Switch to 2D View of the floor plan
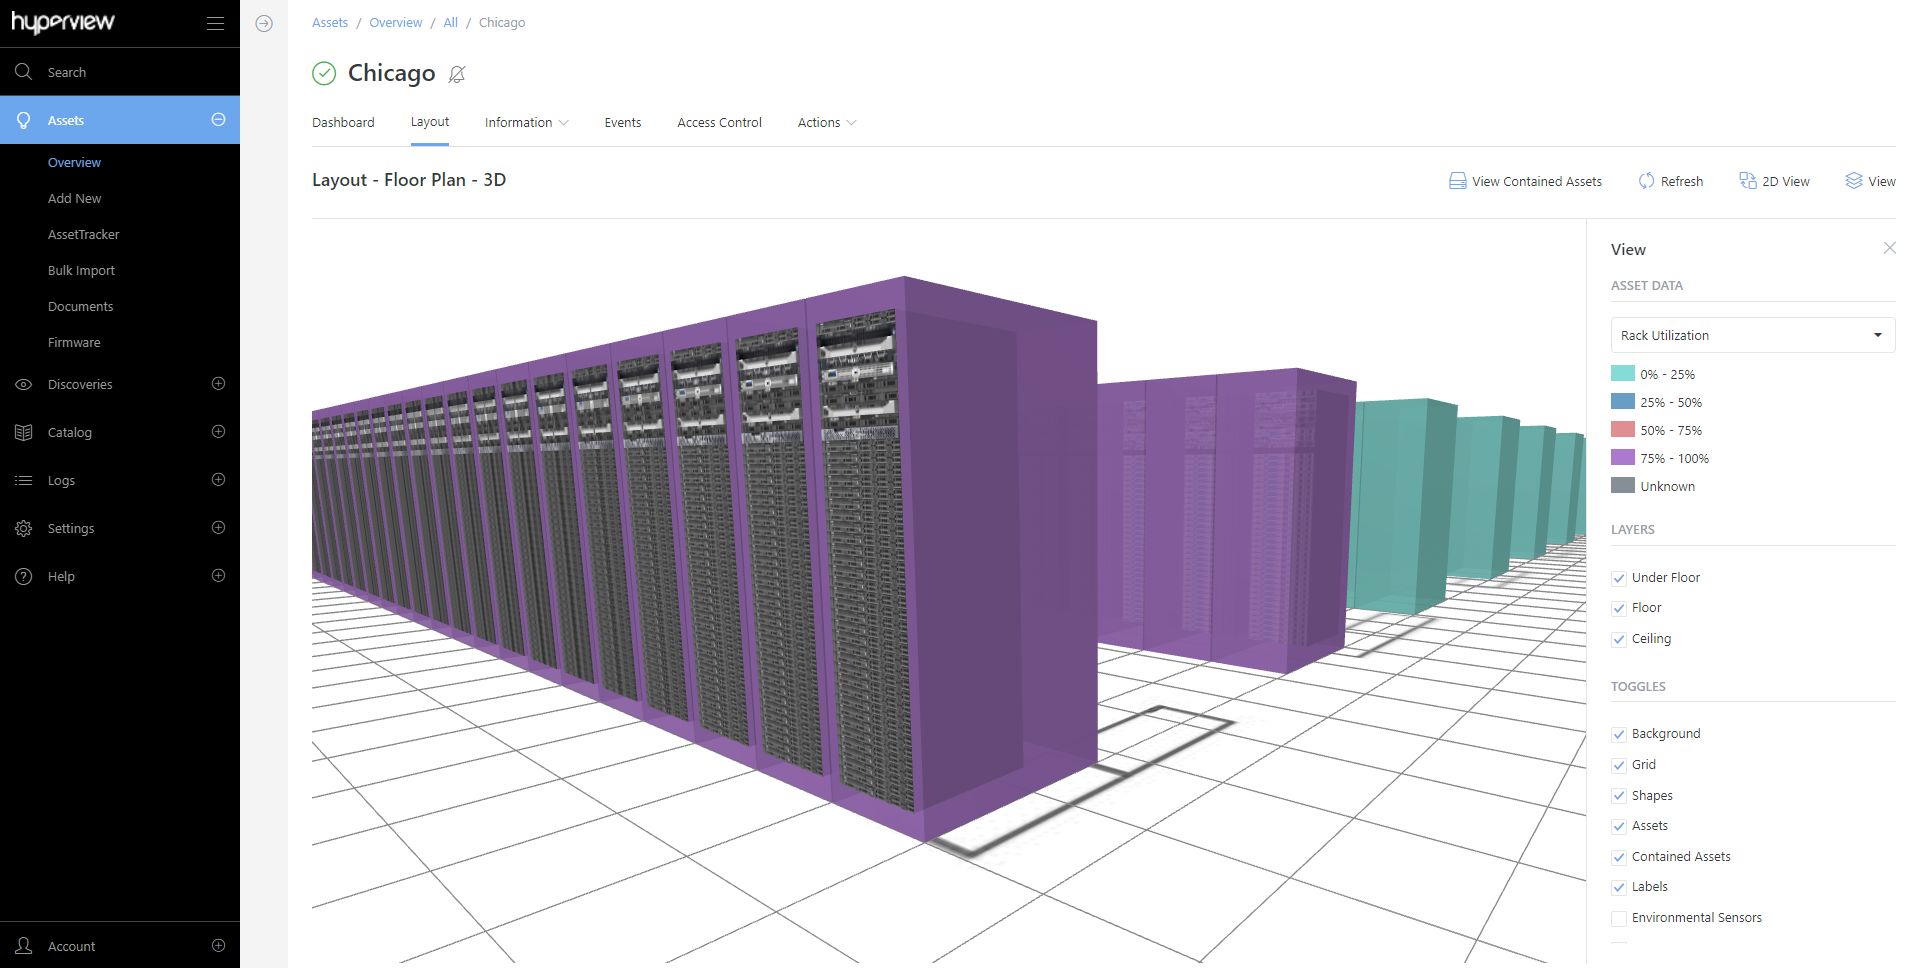Screen dimensions: 1920x969 click(1775, 181)
